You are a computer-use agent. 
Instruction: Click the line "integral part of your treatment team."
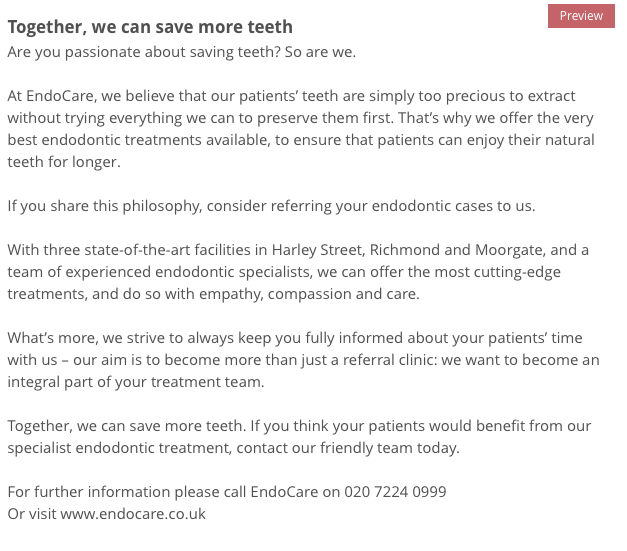[x=135, y=382]
